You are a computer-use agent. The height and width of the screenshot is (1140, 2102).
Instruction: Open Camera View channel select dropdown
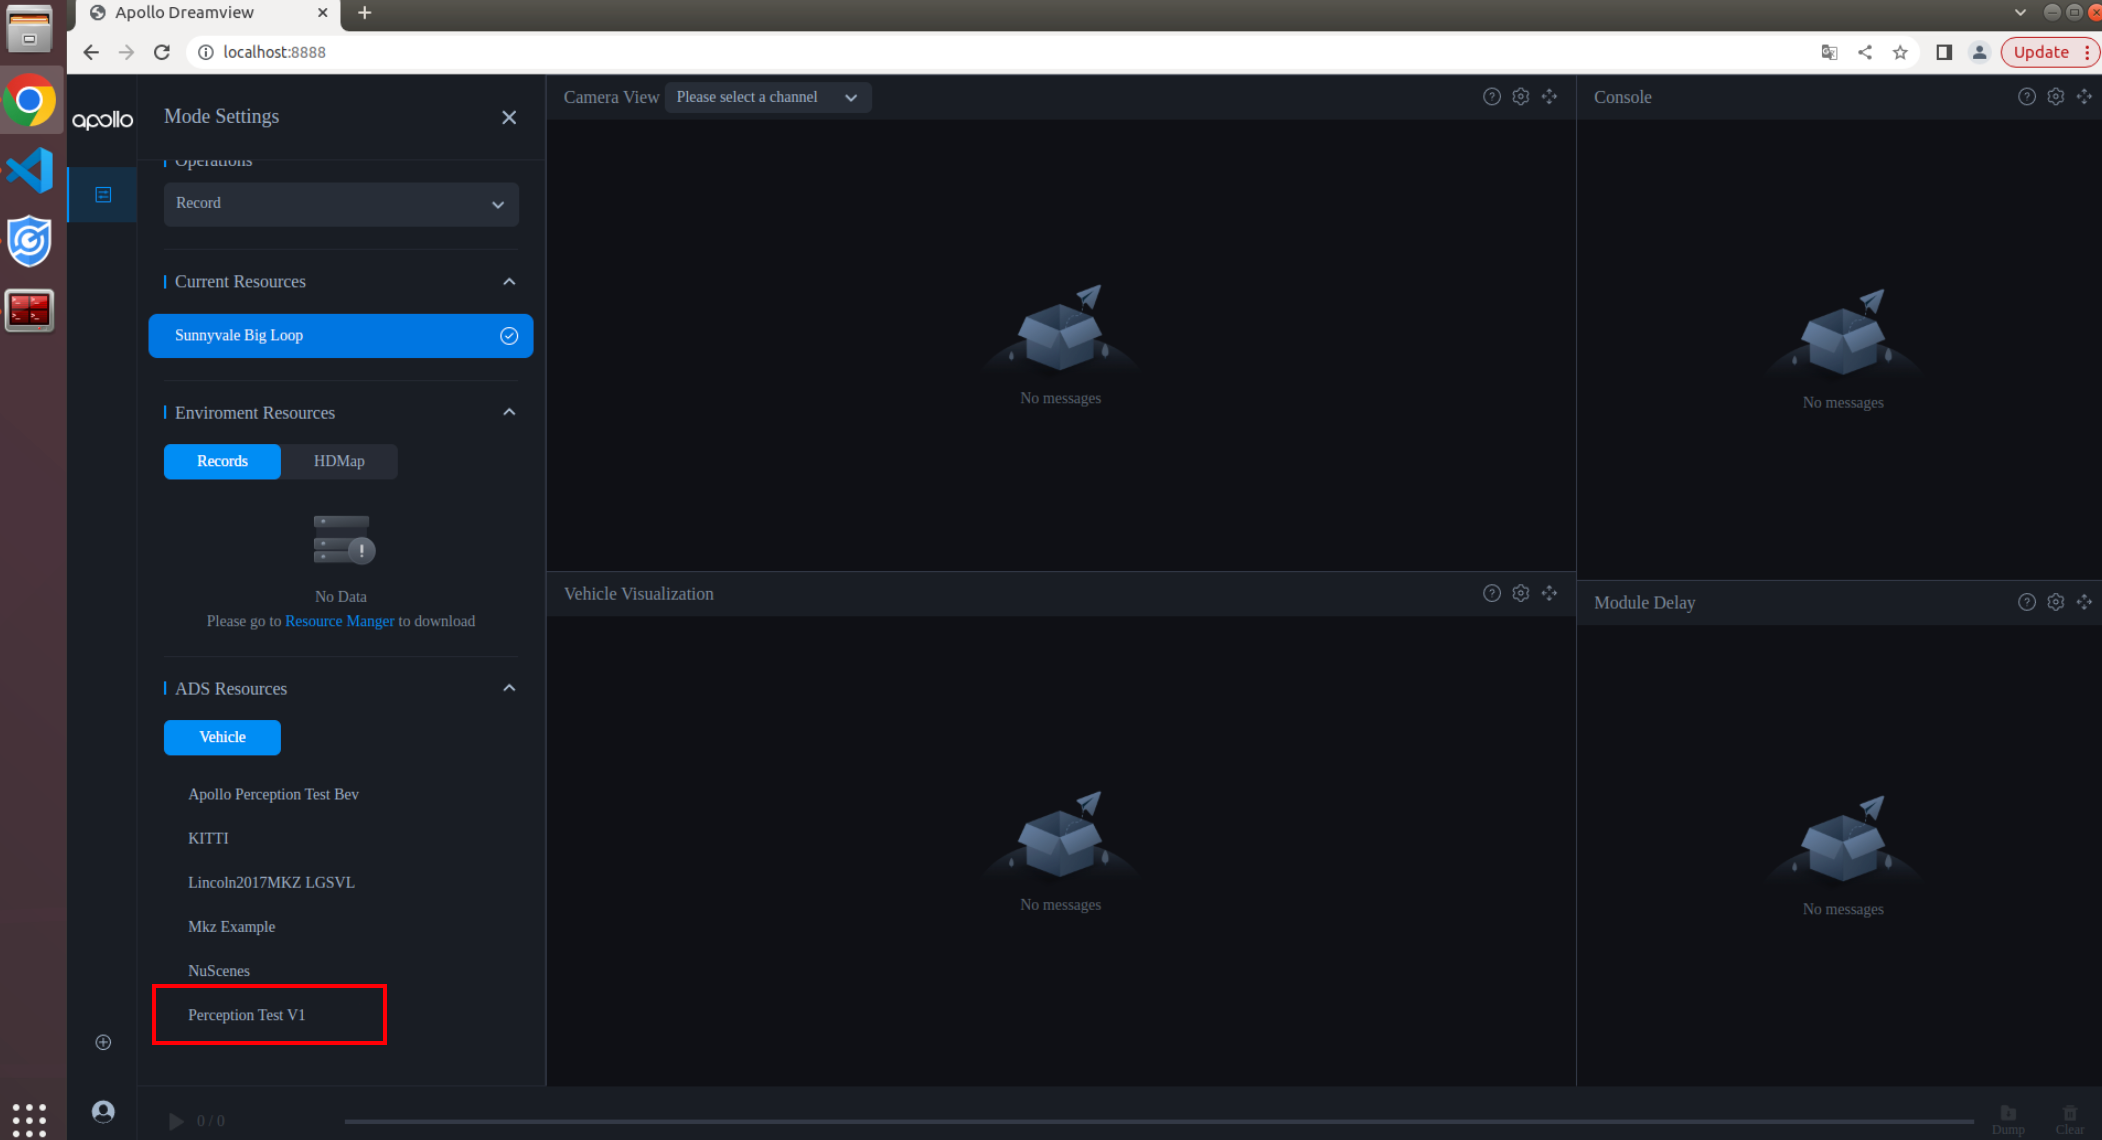(766, 97)
